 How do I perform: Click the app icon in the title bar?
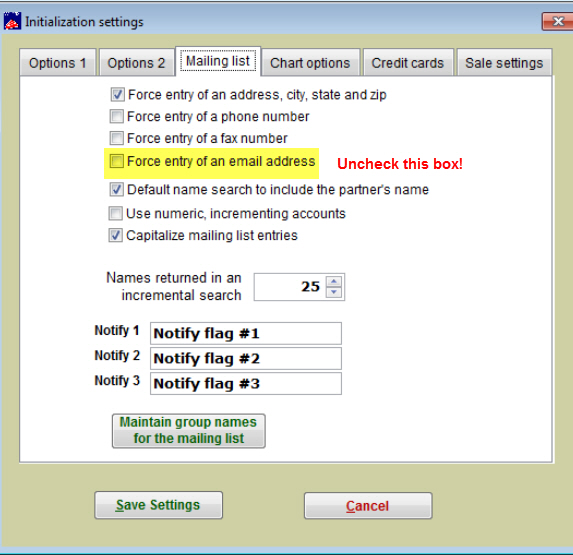click(12, 21)
